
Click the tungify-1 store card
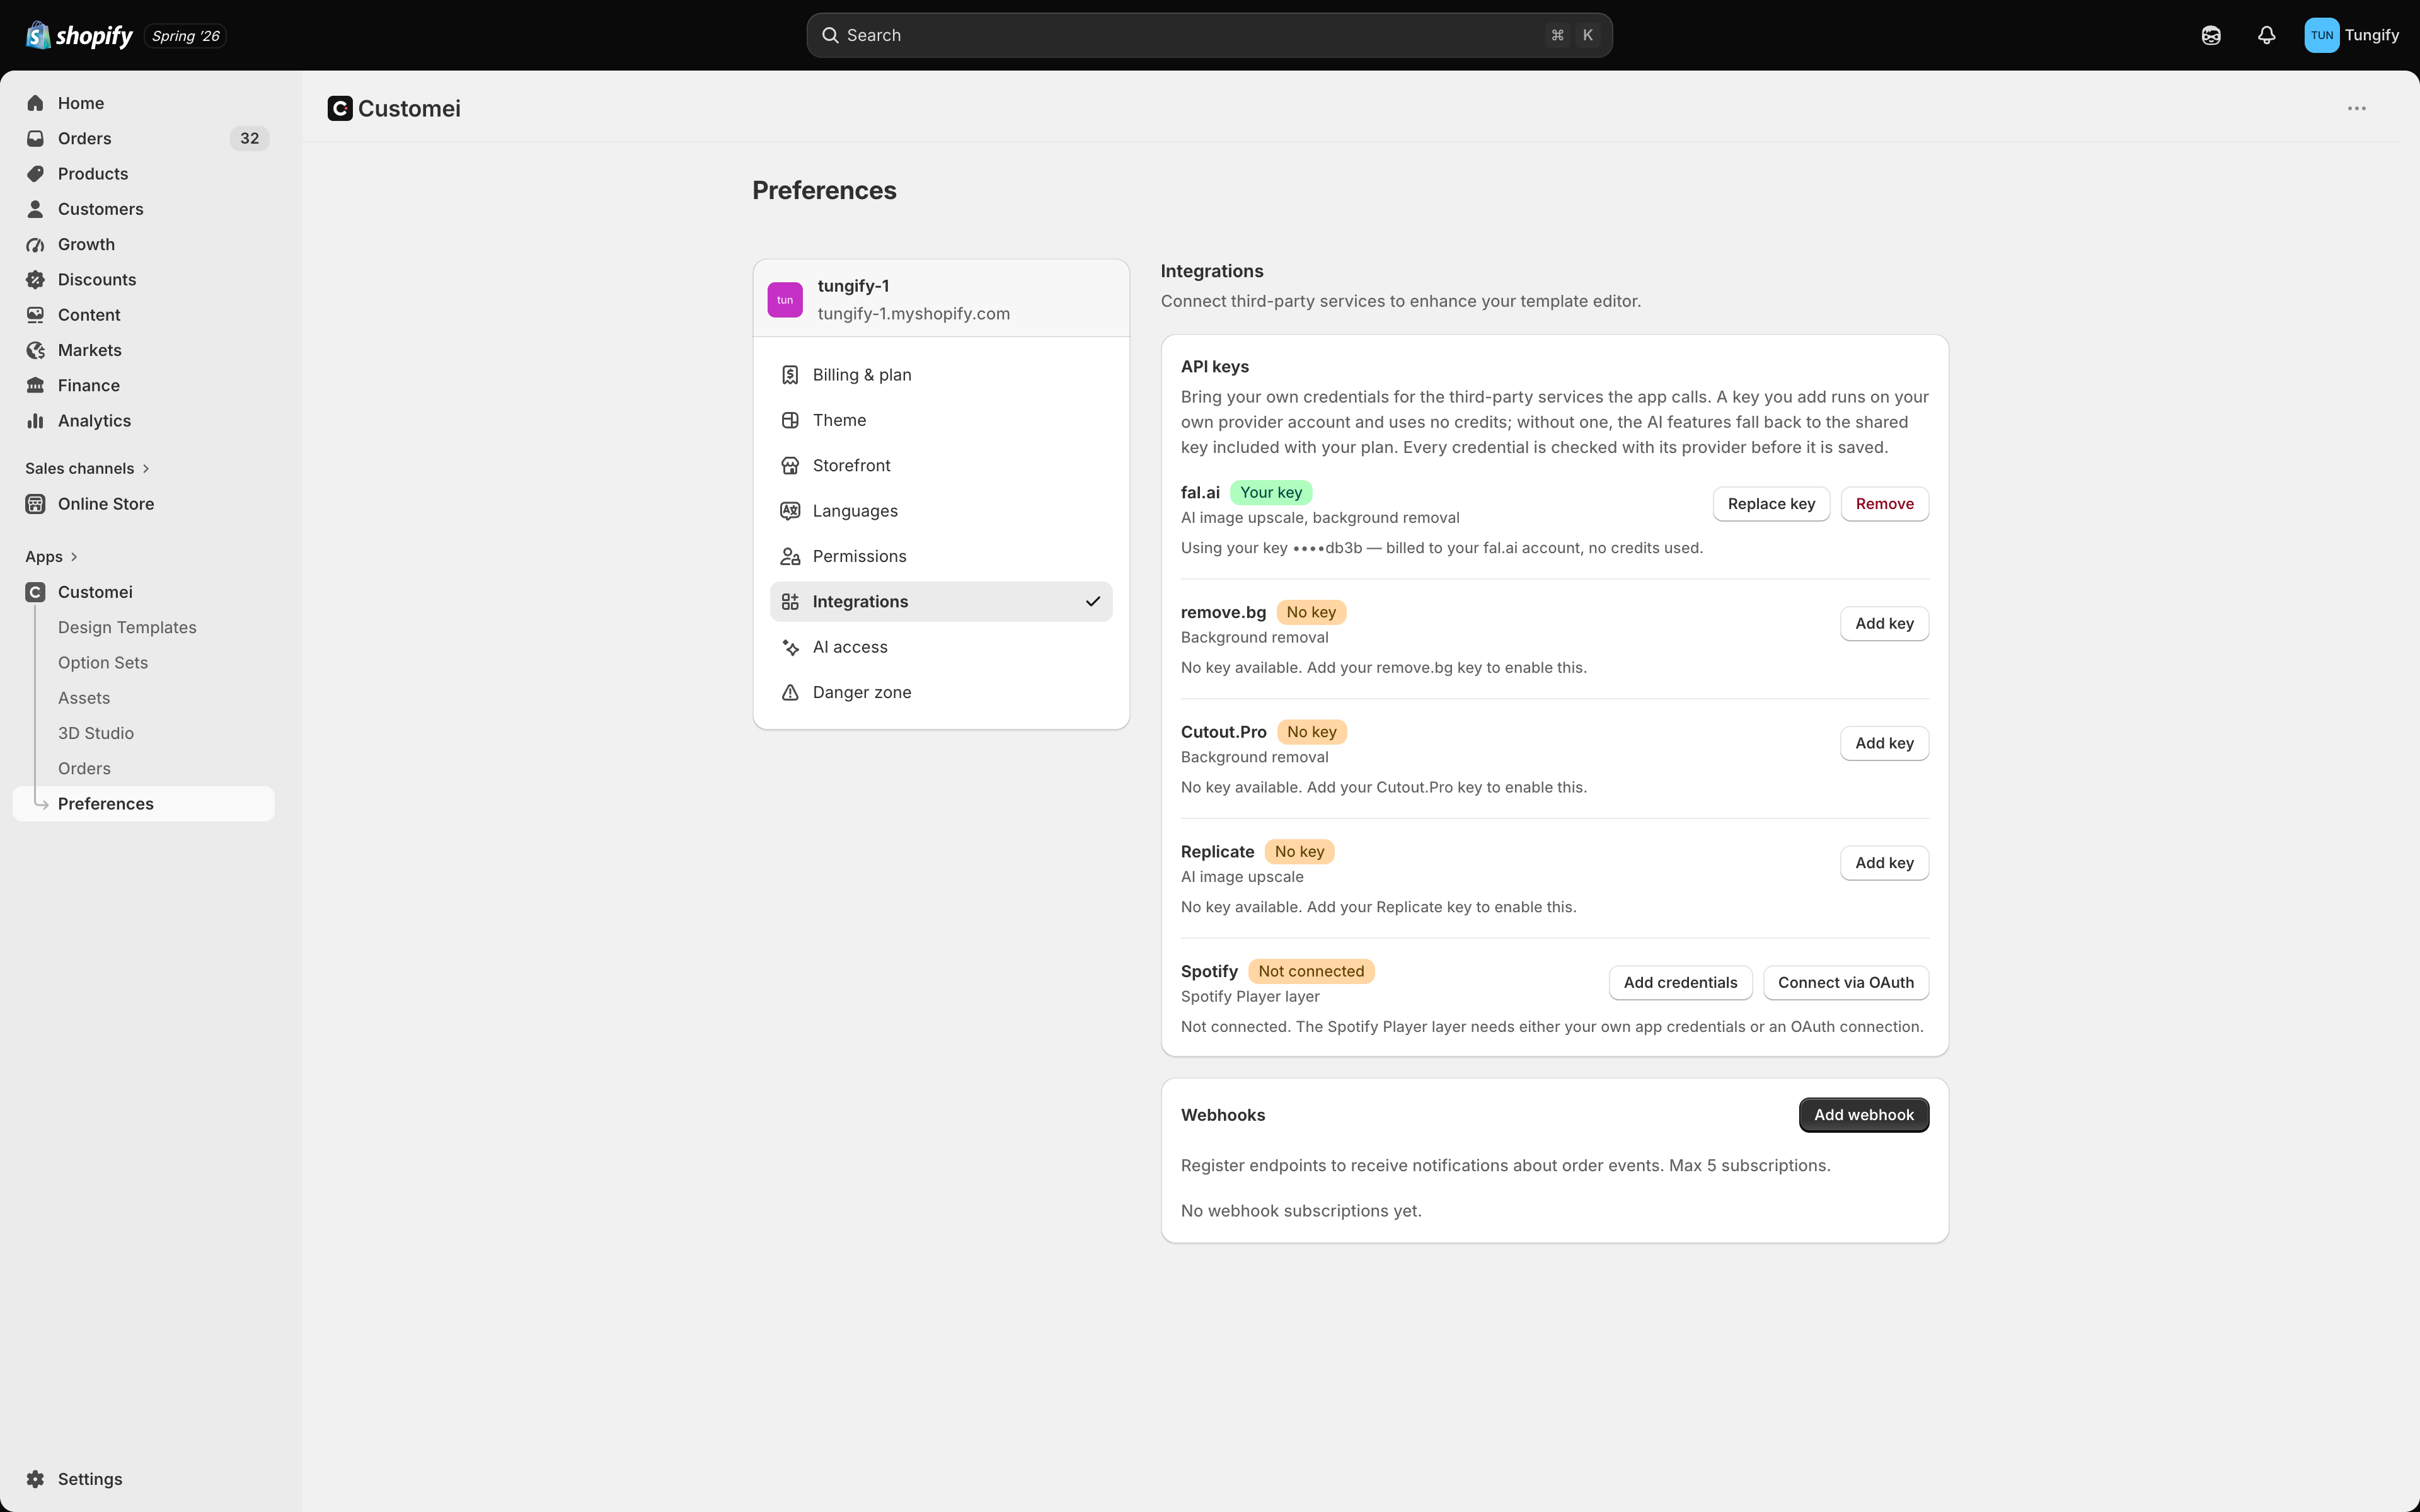coord(941,299)
